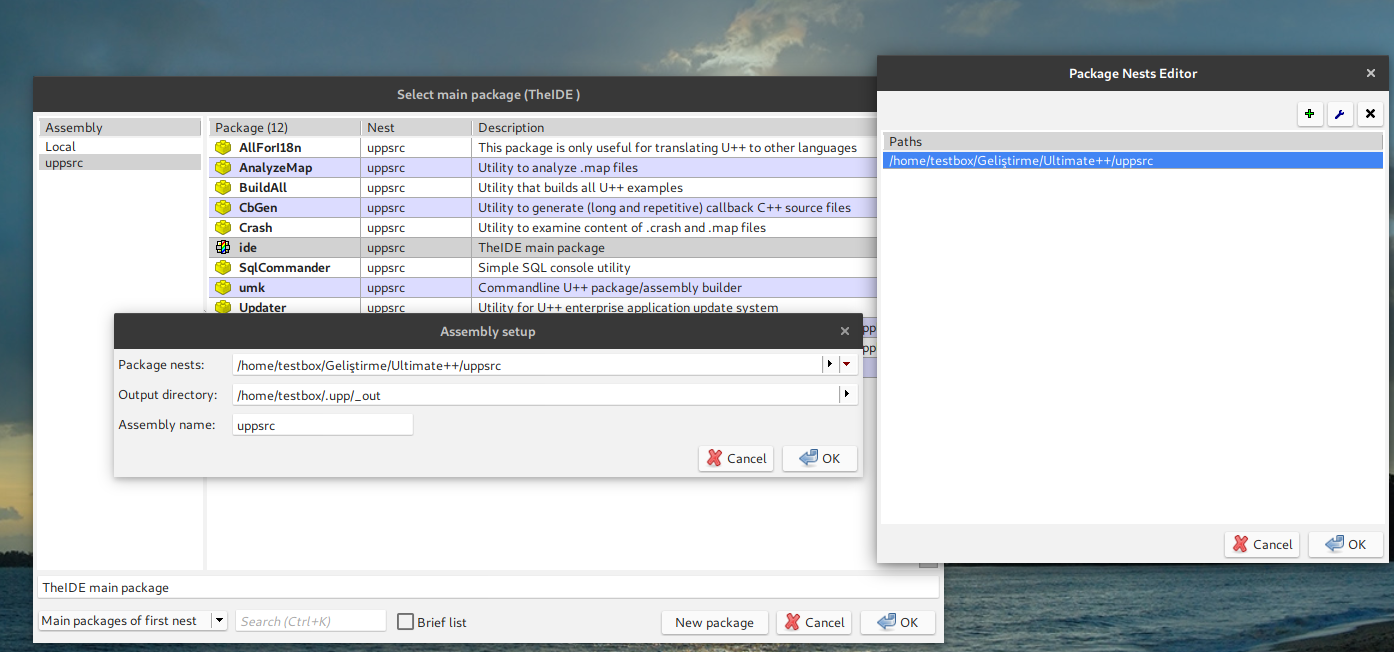Click the AllForI18n package icon
This screenshot has width=1394, height=652.
pos(223,148)
